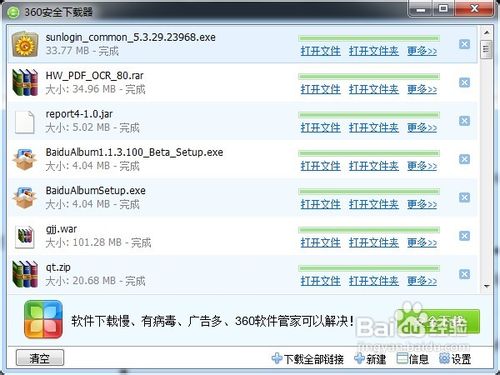Clear the list with 清空 button

pos(40,358)
